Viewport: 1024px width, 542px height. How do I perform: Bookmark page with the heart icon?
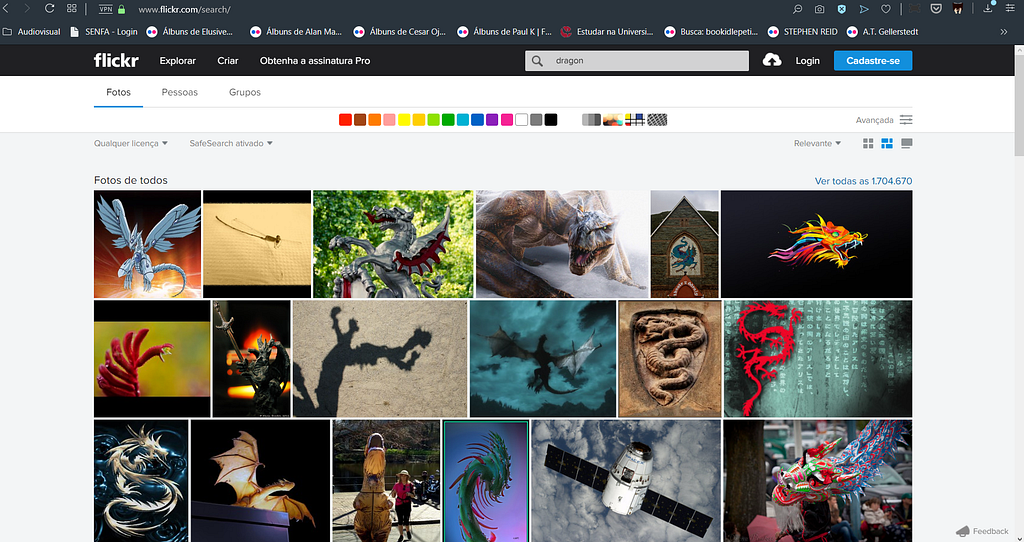[886, 9]
